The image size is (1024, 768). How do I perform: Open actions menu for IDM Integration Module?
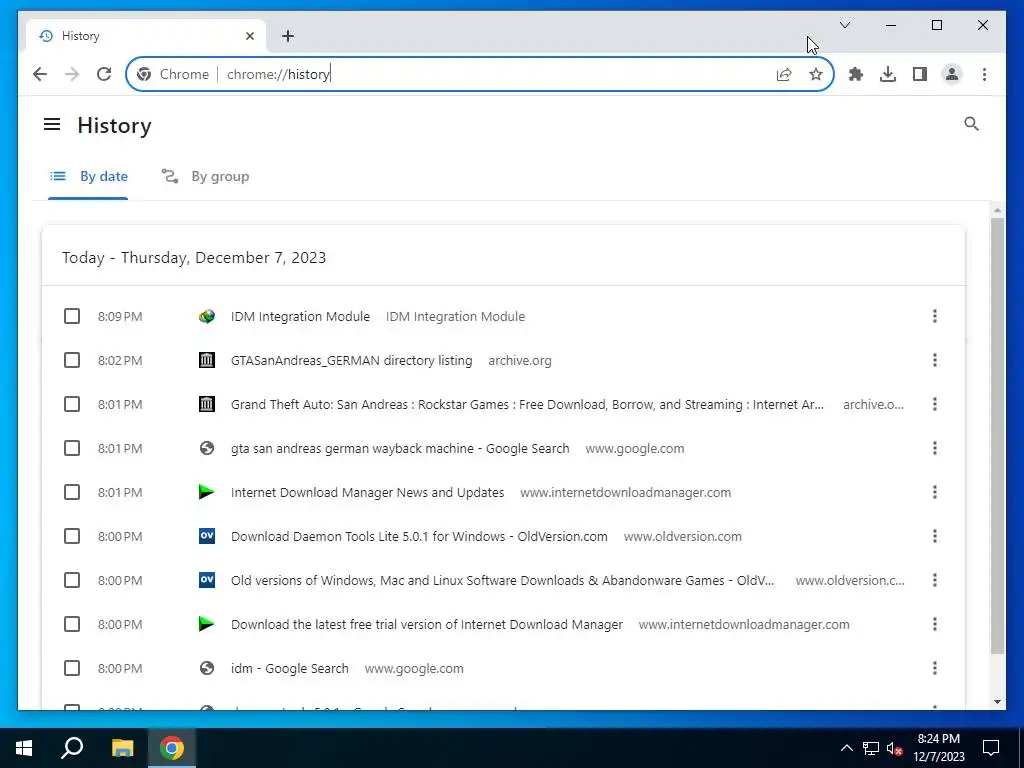click(x=935, y=316)
